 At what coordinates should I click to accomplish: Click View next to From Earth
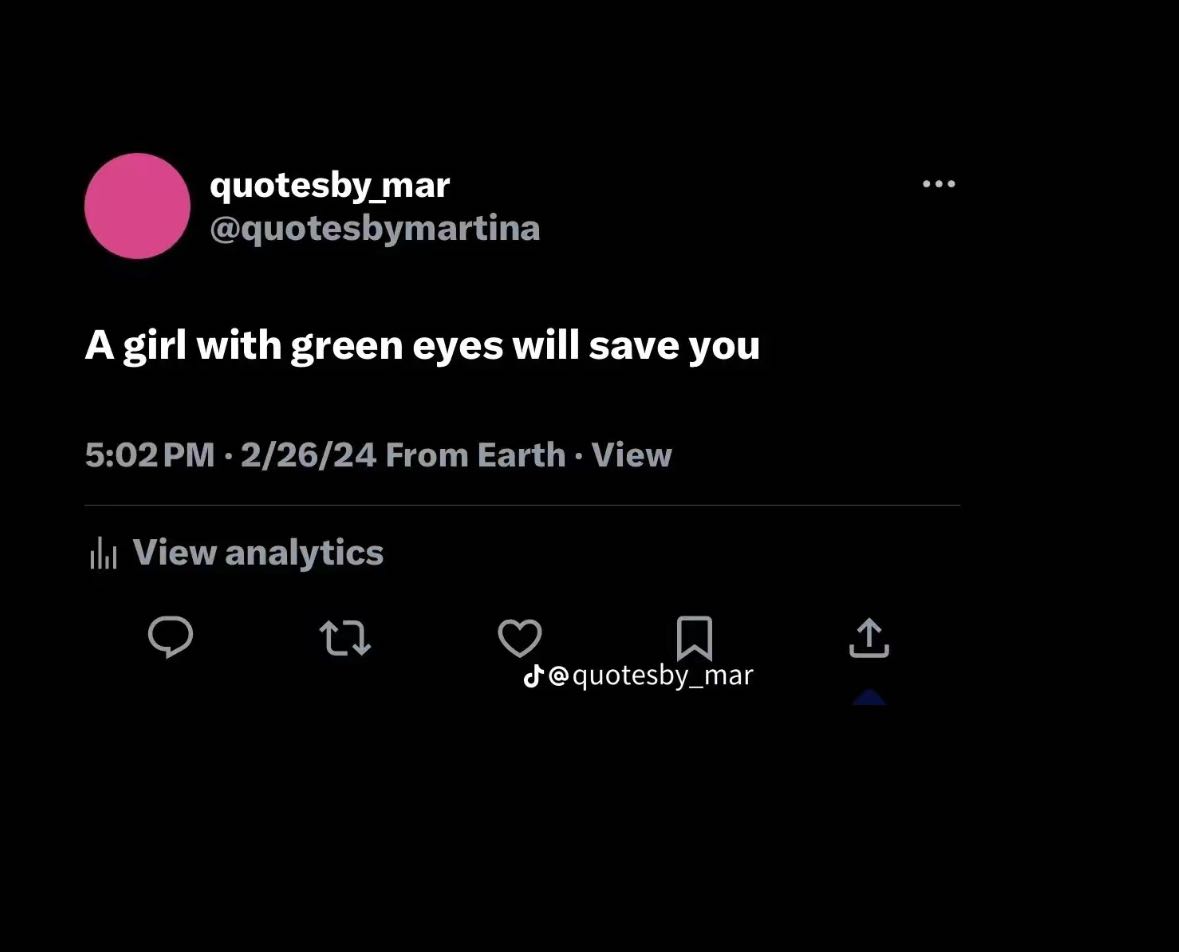[631, 455]
